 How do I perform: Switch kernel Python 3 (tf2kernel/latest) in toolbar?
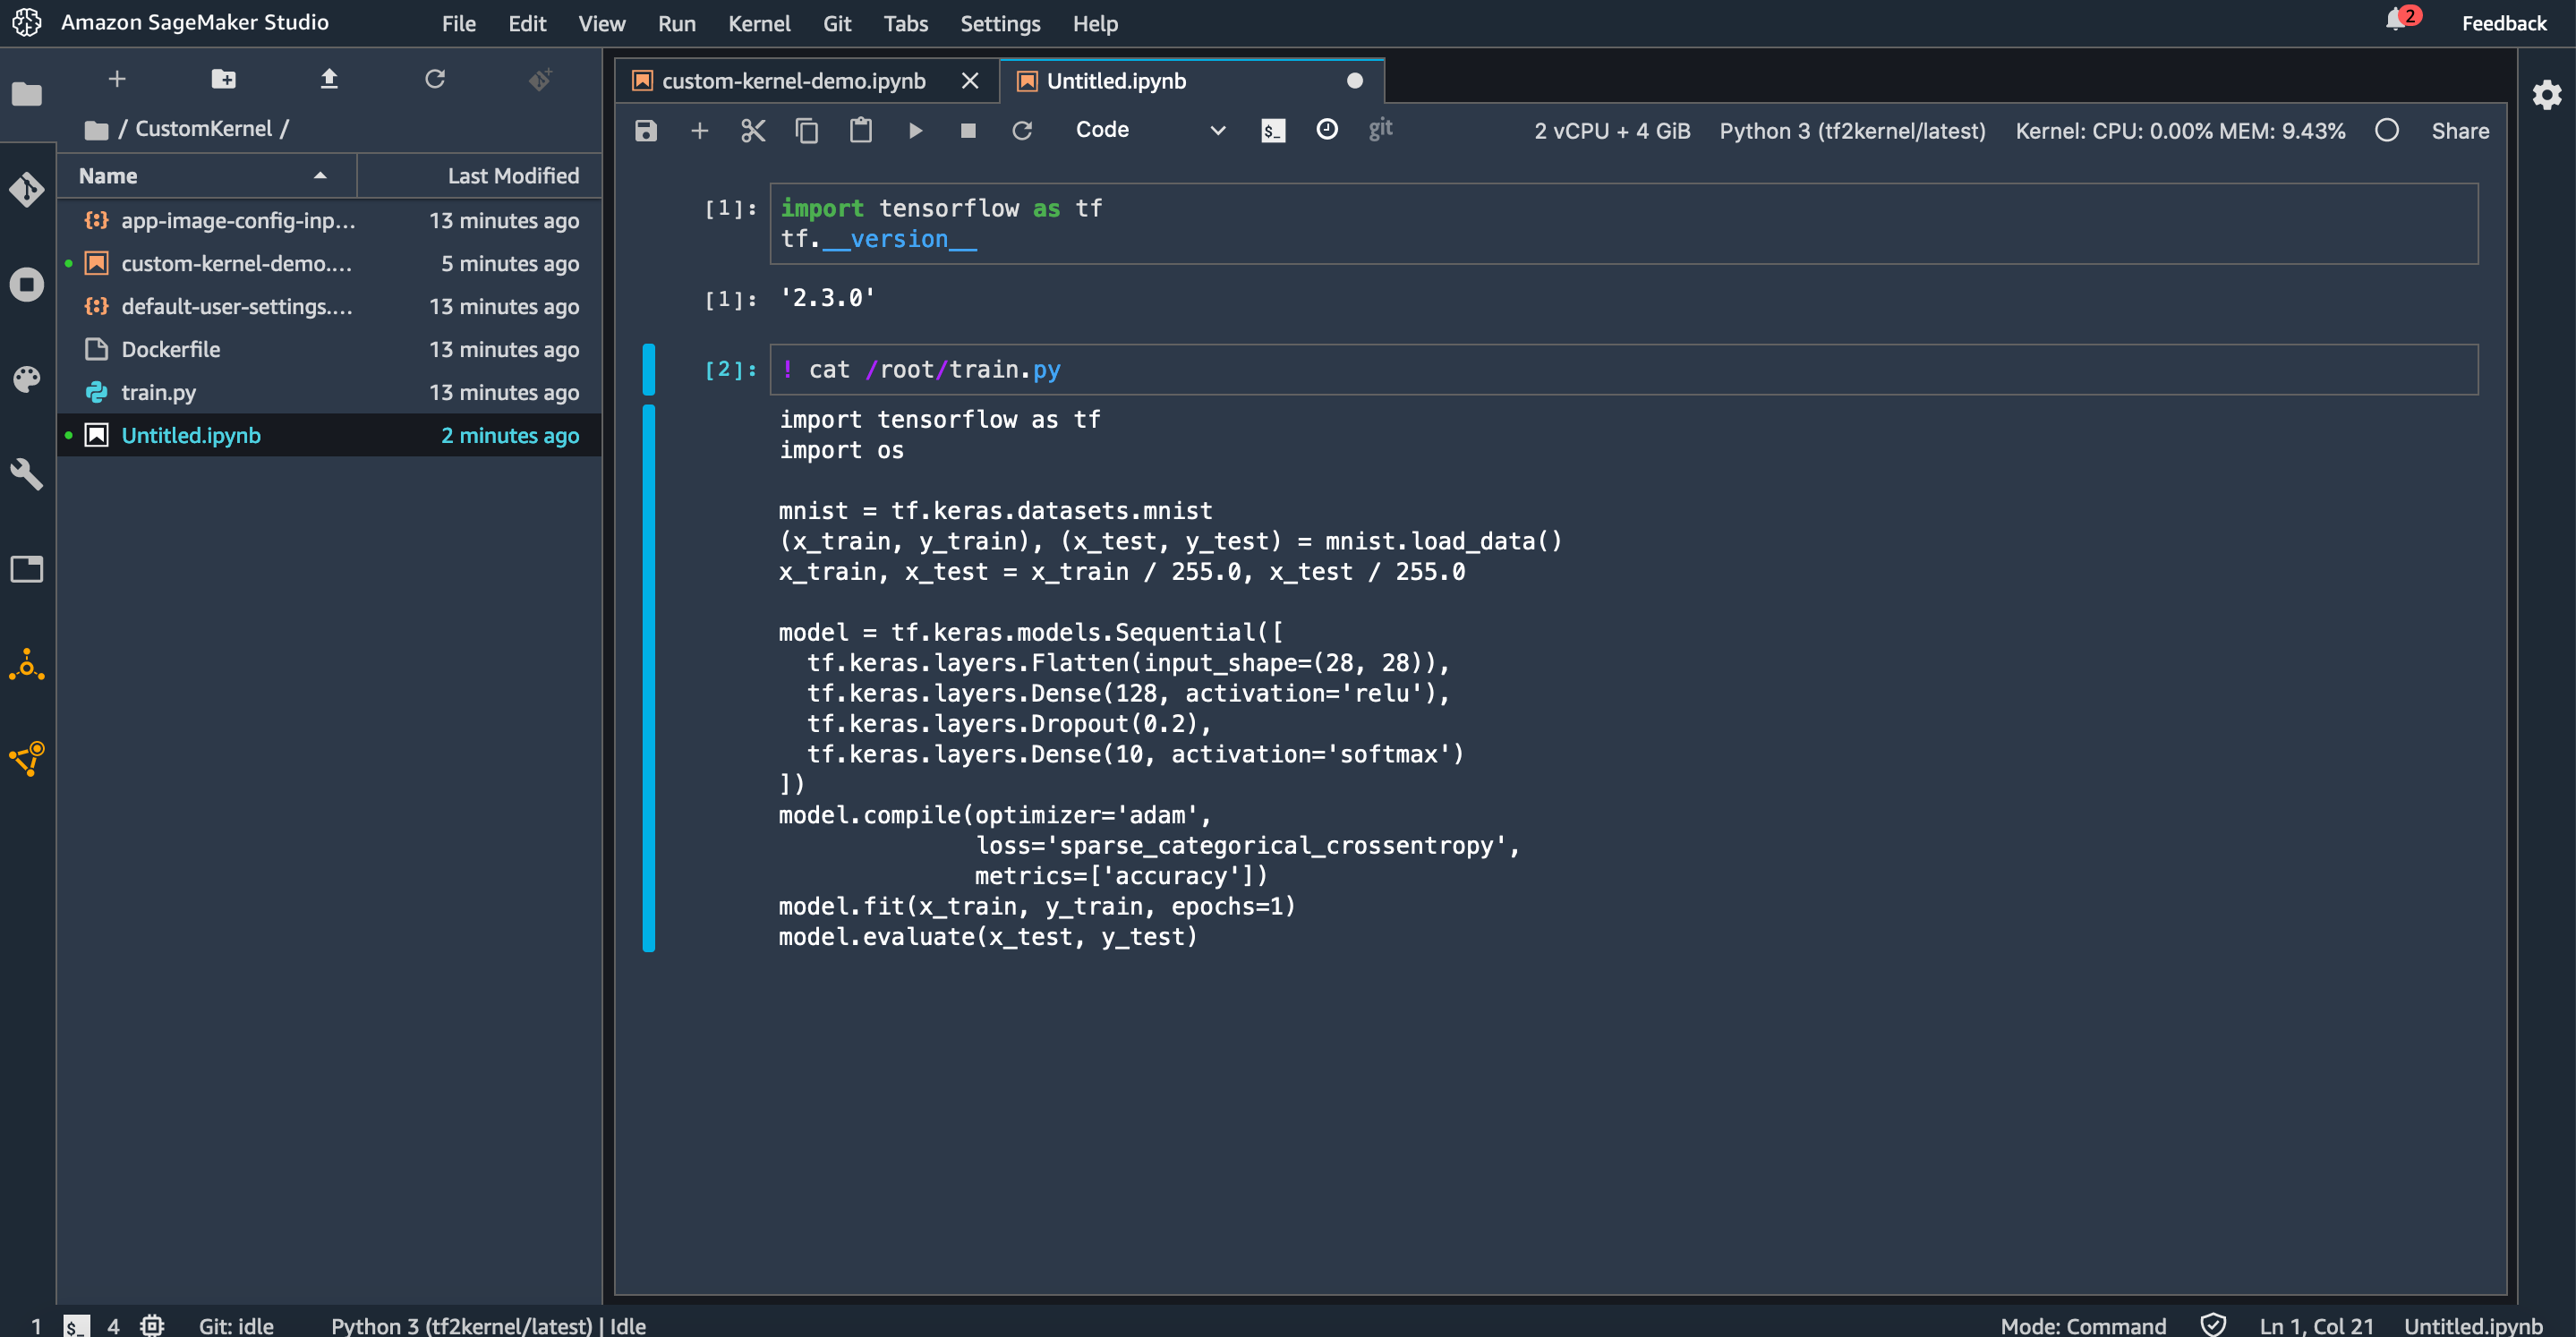click(1852, 131)
